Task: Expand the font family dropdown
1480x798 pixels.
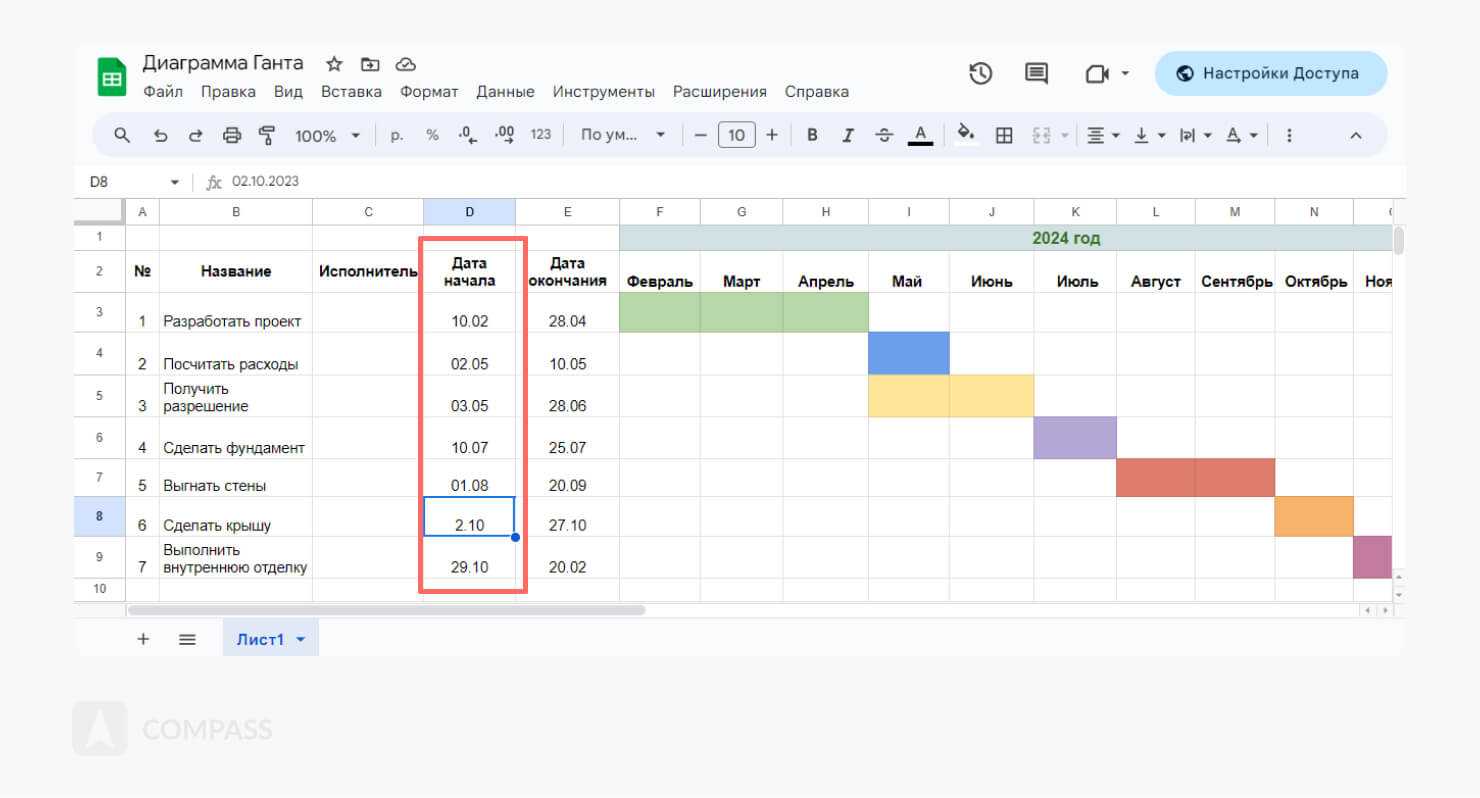Action: click(x=623, y=135)
